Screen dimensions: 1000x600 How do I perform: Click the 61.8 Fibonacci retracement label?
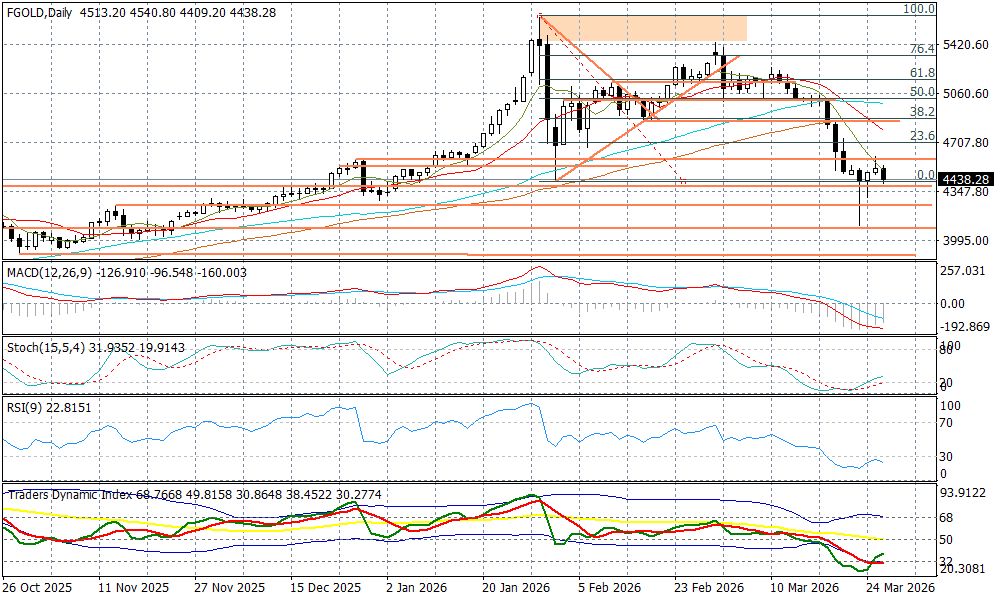pos(921,73)
